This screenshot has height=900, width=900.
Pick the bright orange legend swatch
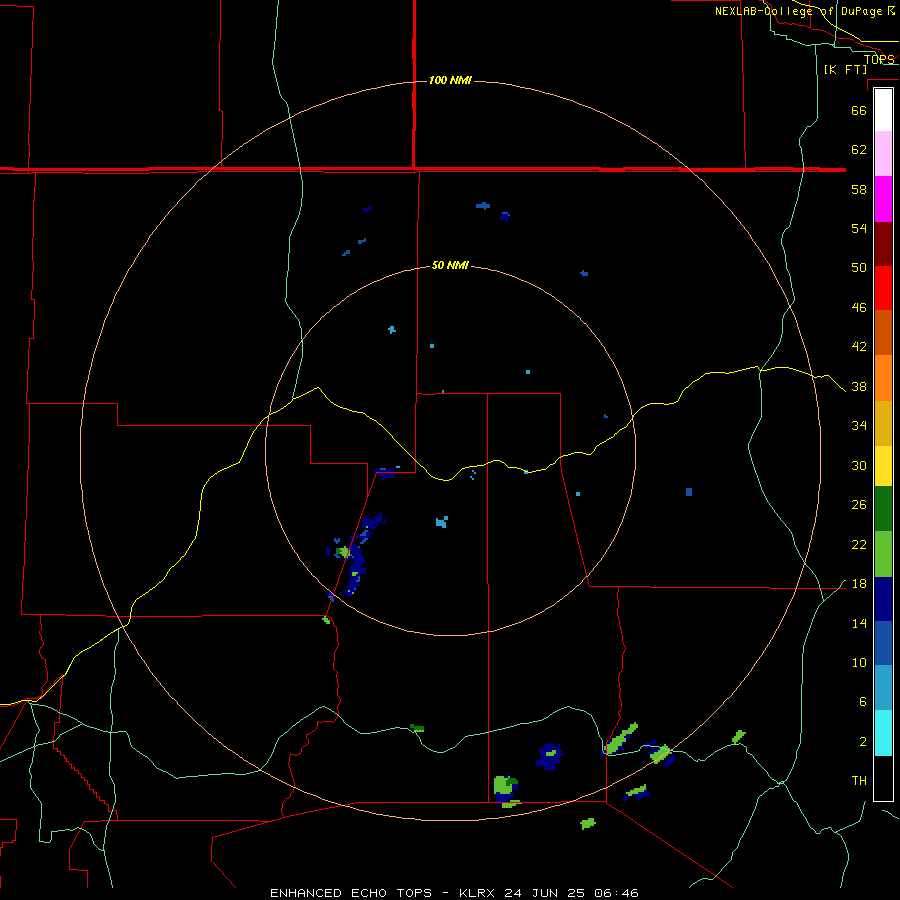[x=883, y=378]
